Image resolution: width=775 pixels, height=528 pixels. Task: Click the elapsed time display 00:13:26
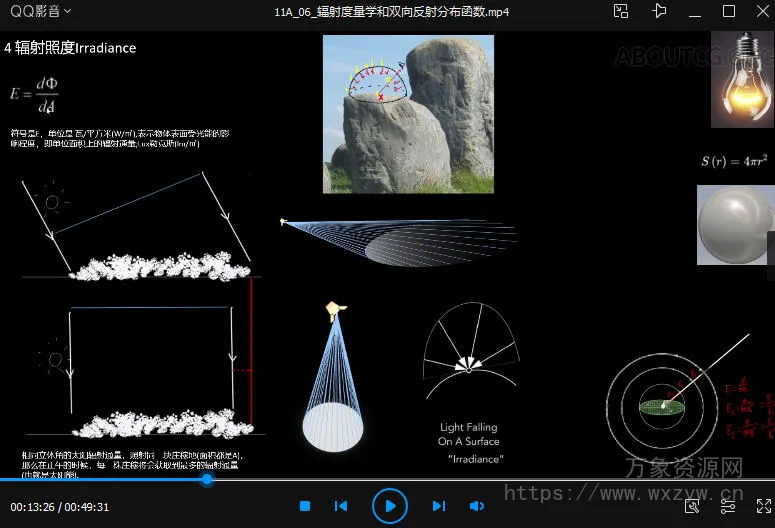pos(33,507)
